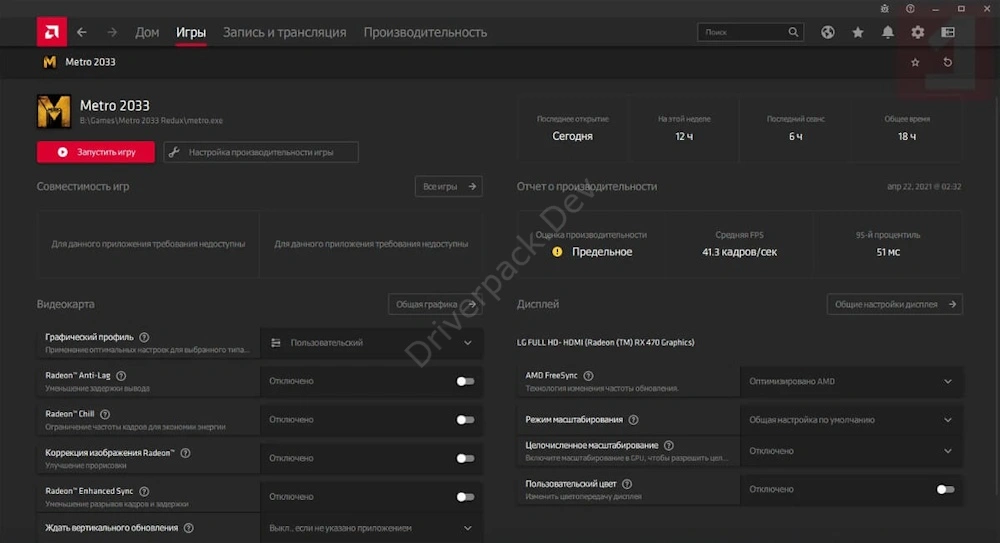This screenshot has width=1000, height=543.
Task: Open settings gear icon
Action: [x=918, y=32]
